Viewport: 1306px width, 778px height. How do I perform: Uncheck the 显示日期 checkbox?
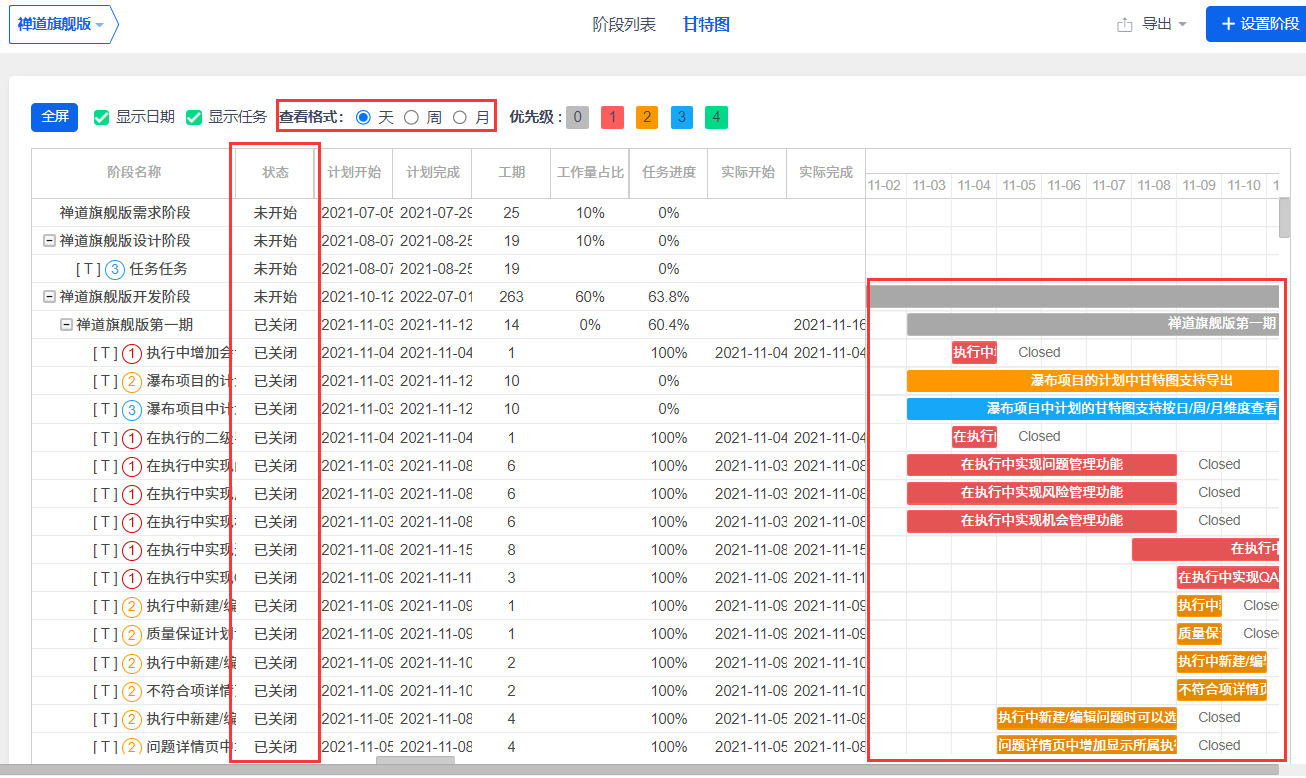point(101,117)
